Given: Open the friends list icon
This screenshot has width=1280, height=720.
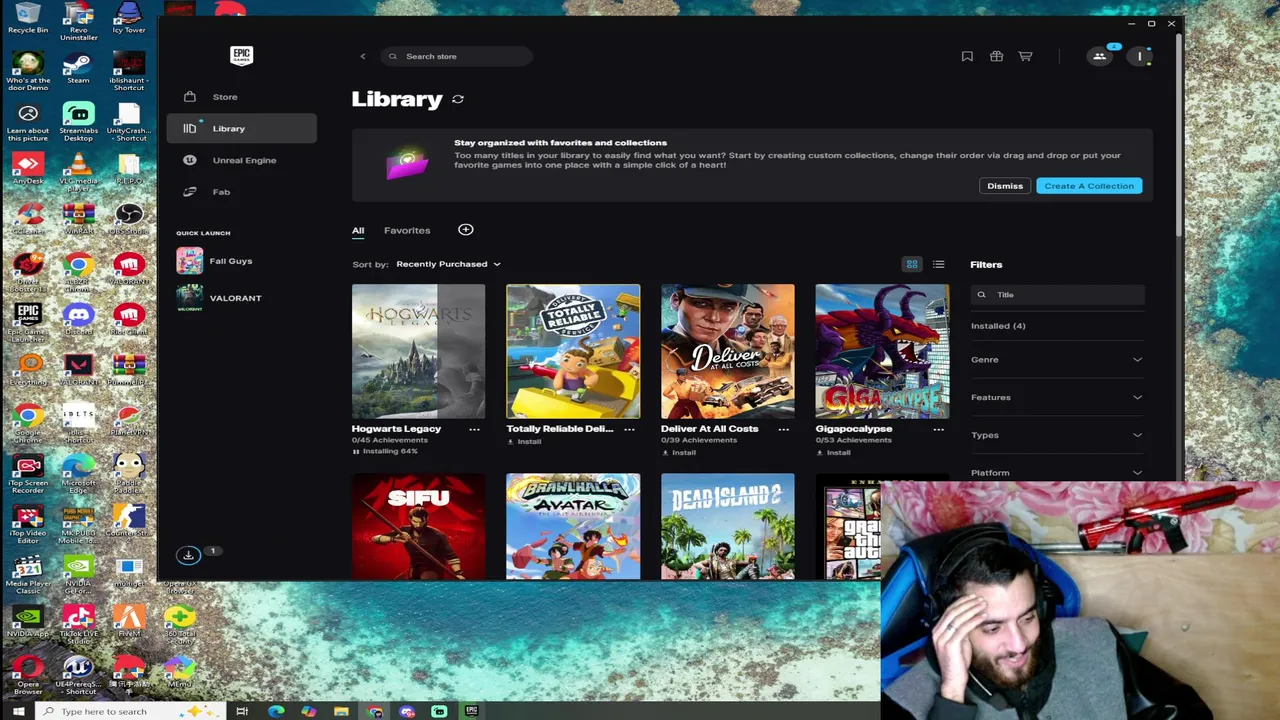Looking at the screenshot, I should click(x=1099, y=56).
